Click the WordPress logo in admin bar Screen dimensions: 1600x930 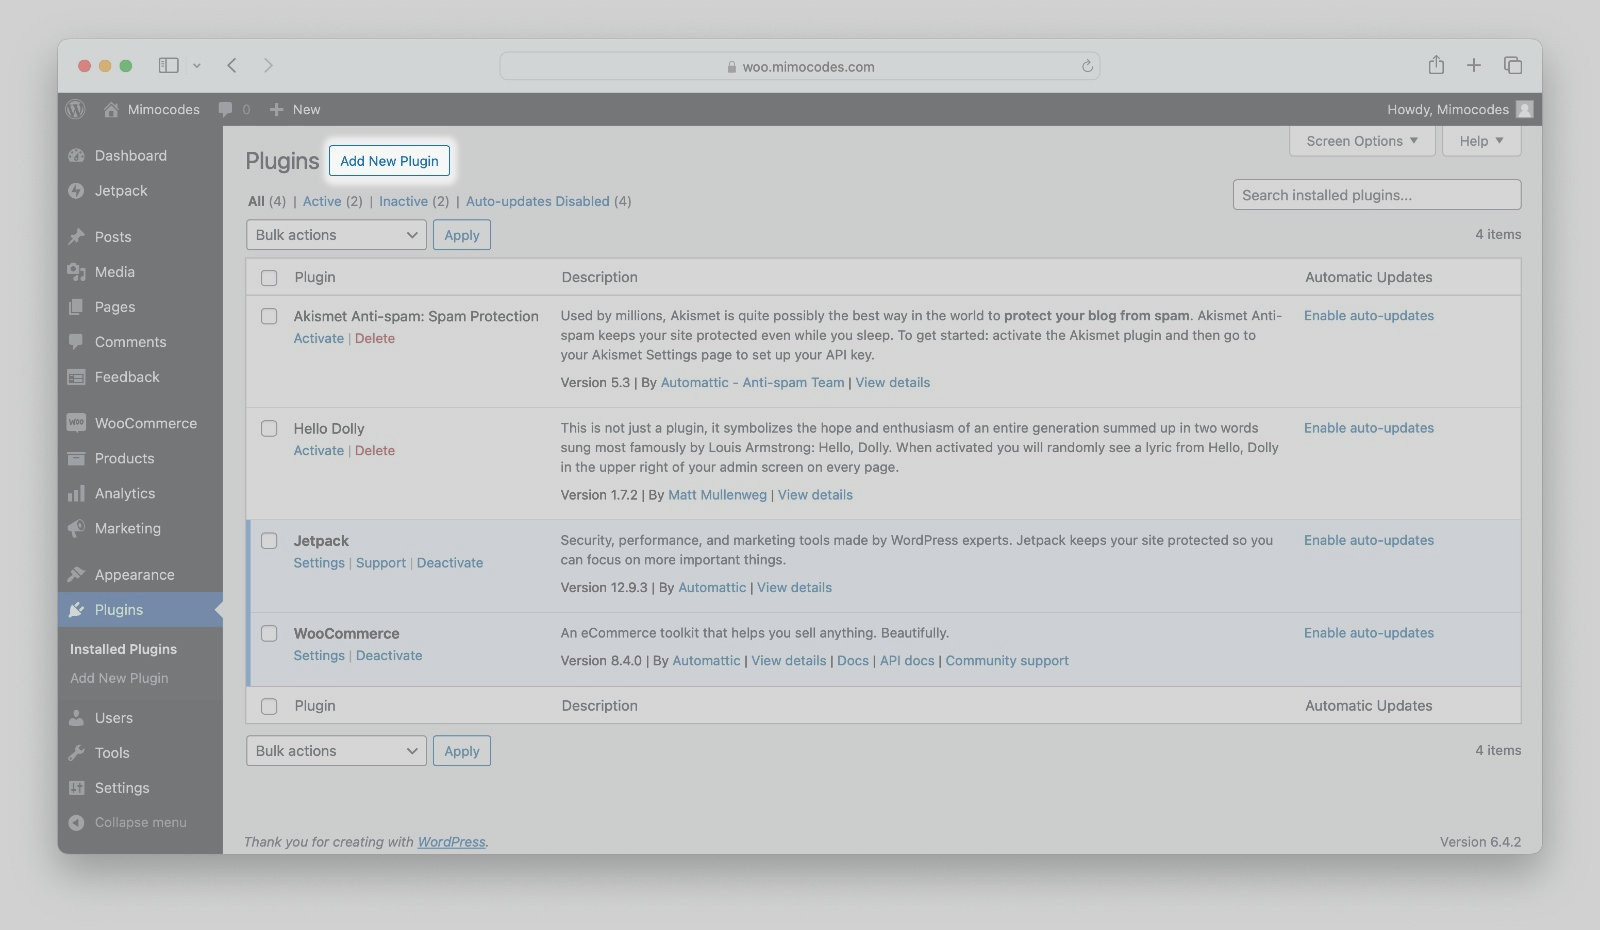pyautogui.click(x=76, y=109)
